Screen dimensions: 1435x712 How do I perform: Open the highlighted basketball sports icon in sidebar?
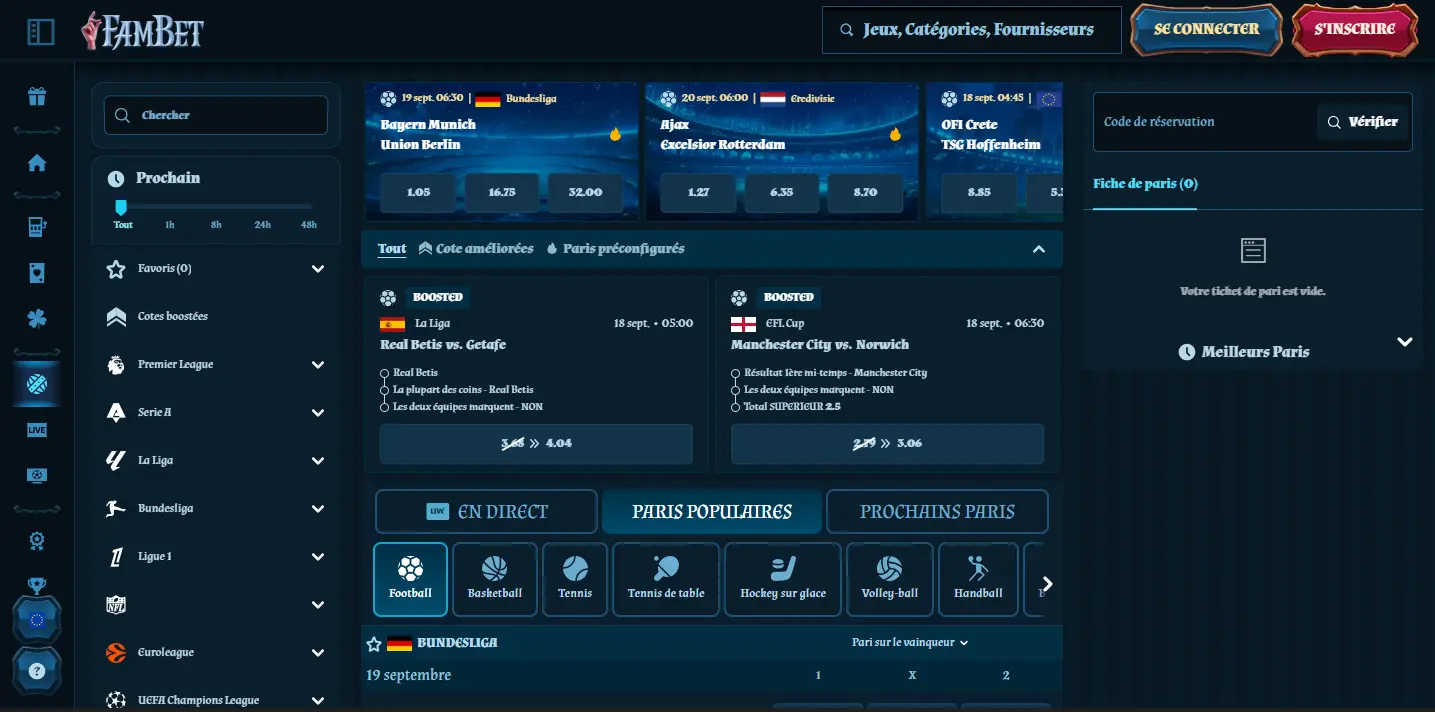[x=37, y=384]
